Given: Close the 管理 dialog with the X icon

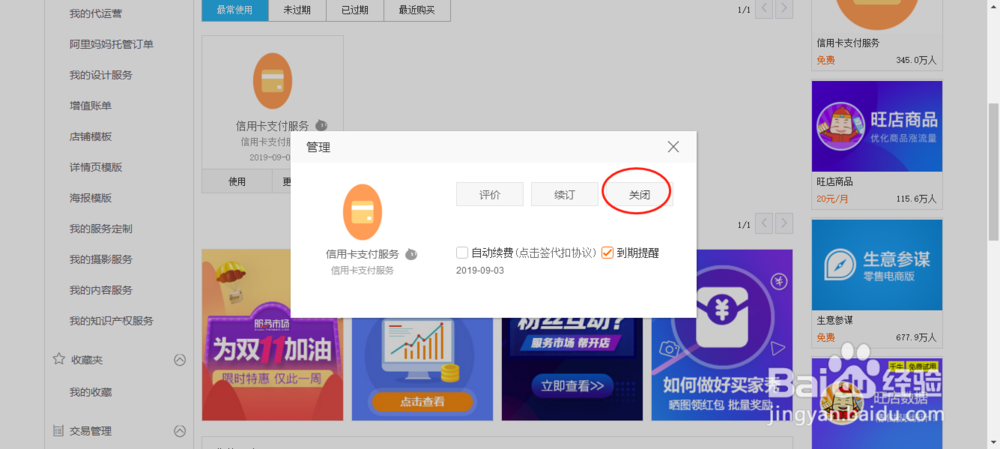Looking at the screenshot, I should 673,147.
